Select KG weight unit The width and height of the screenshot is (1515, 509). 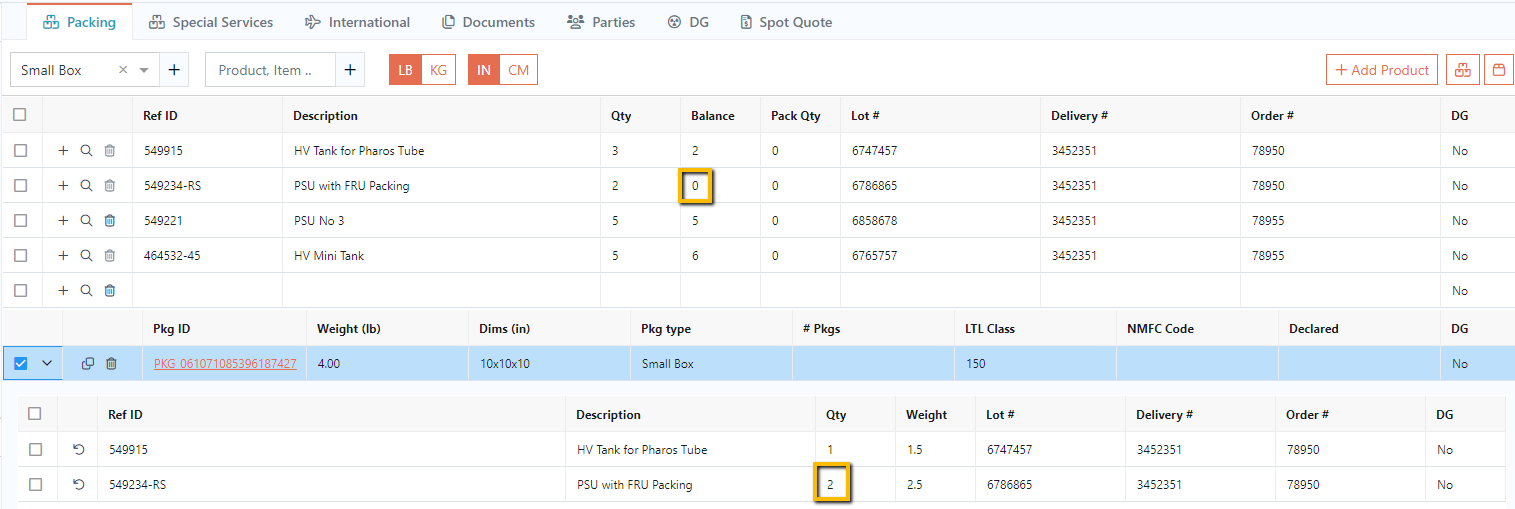tap(438, 70)
